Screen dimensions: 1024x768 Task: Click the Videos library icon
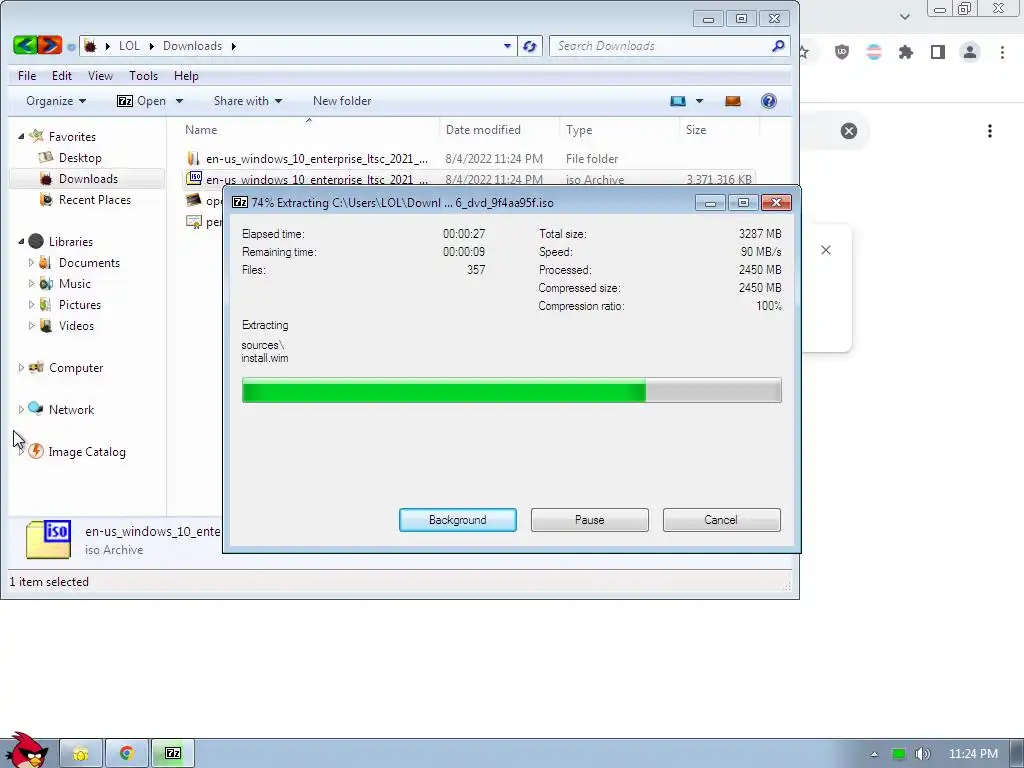[46, 325]
